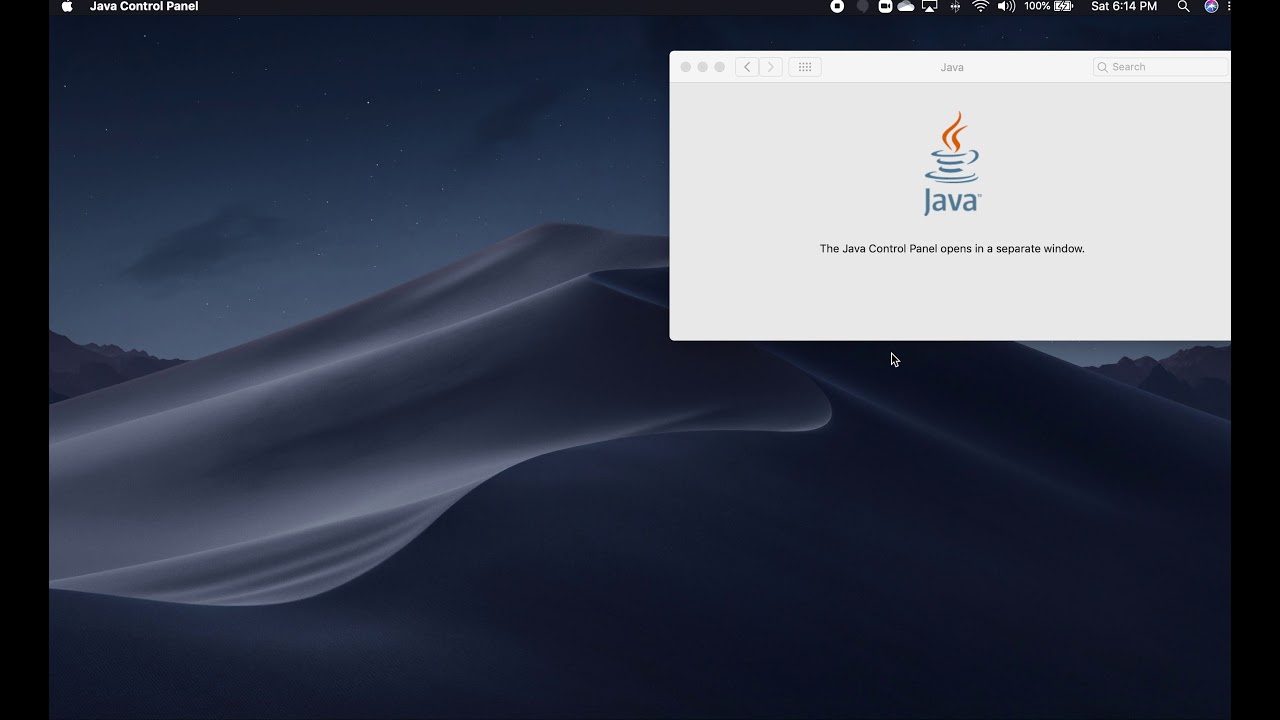Open the cloud sync icon in menu bar

[x=906, y=6]
